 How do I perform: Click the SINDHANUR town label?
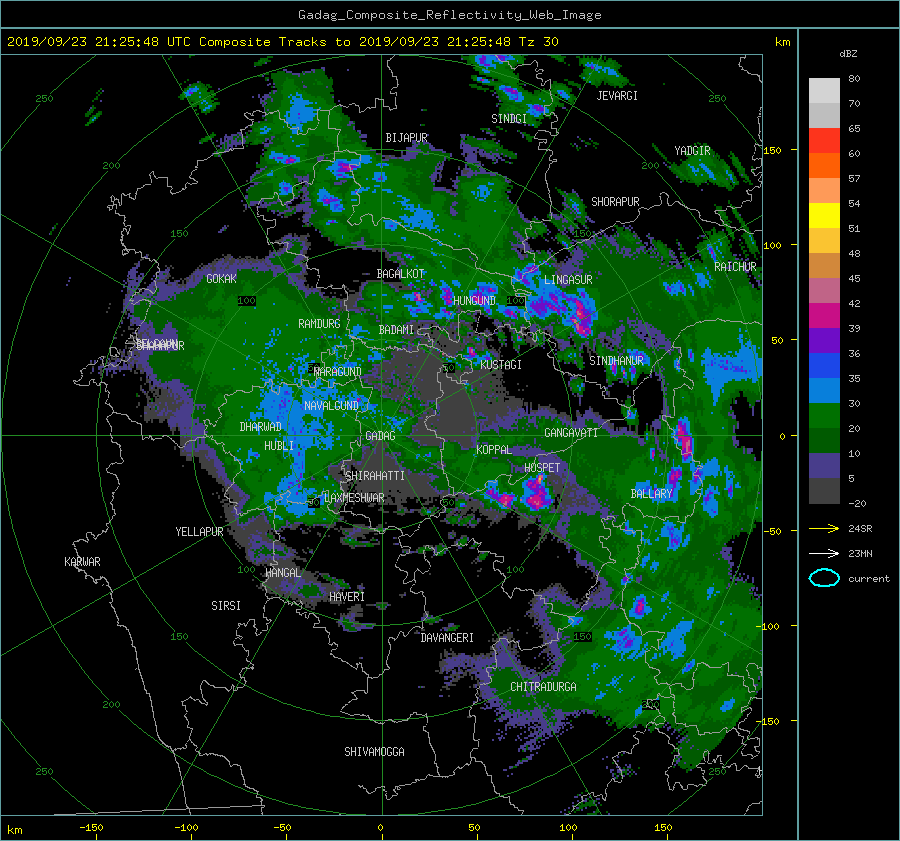click(x=616, y=361)
